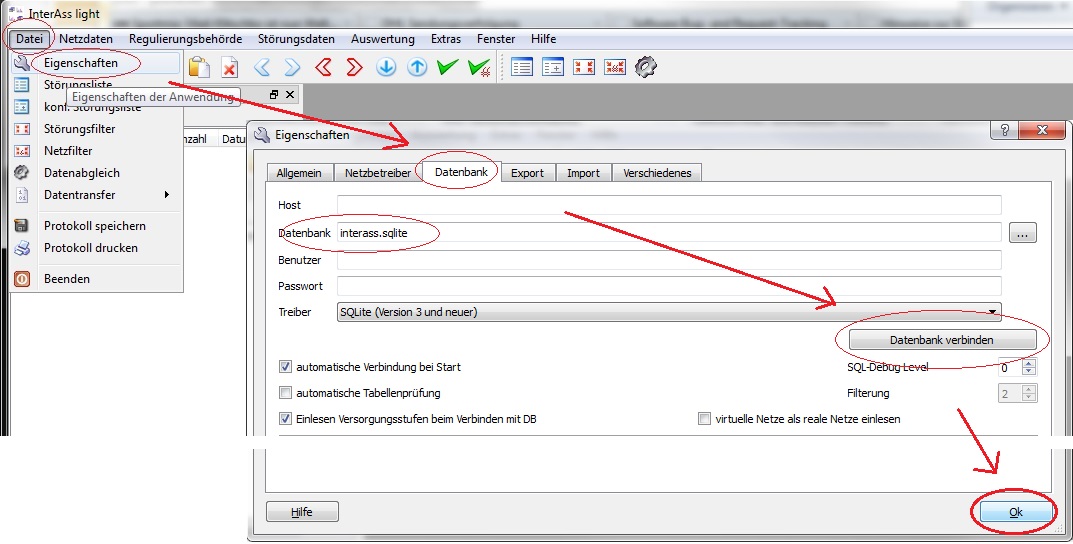This screenshot has width=1073, height=544.
Task: Decrease SQL-Debug Level with down arrow
Action: 1029,372
